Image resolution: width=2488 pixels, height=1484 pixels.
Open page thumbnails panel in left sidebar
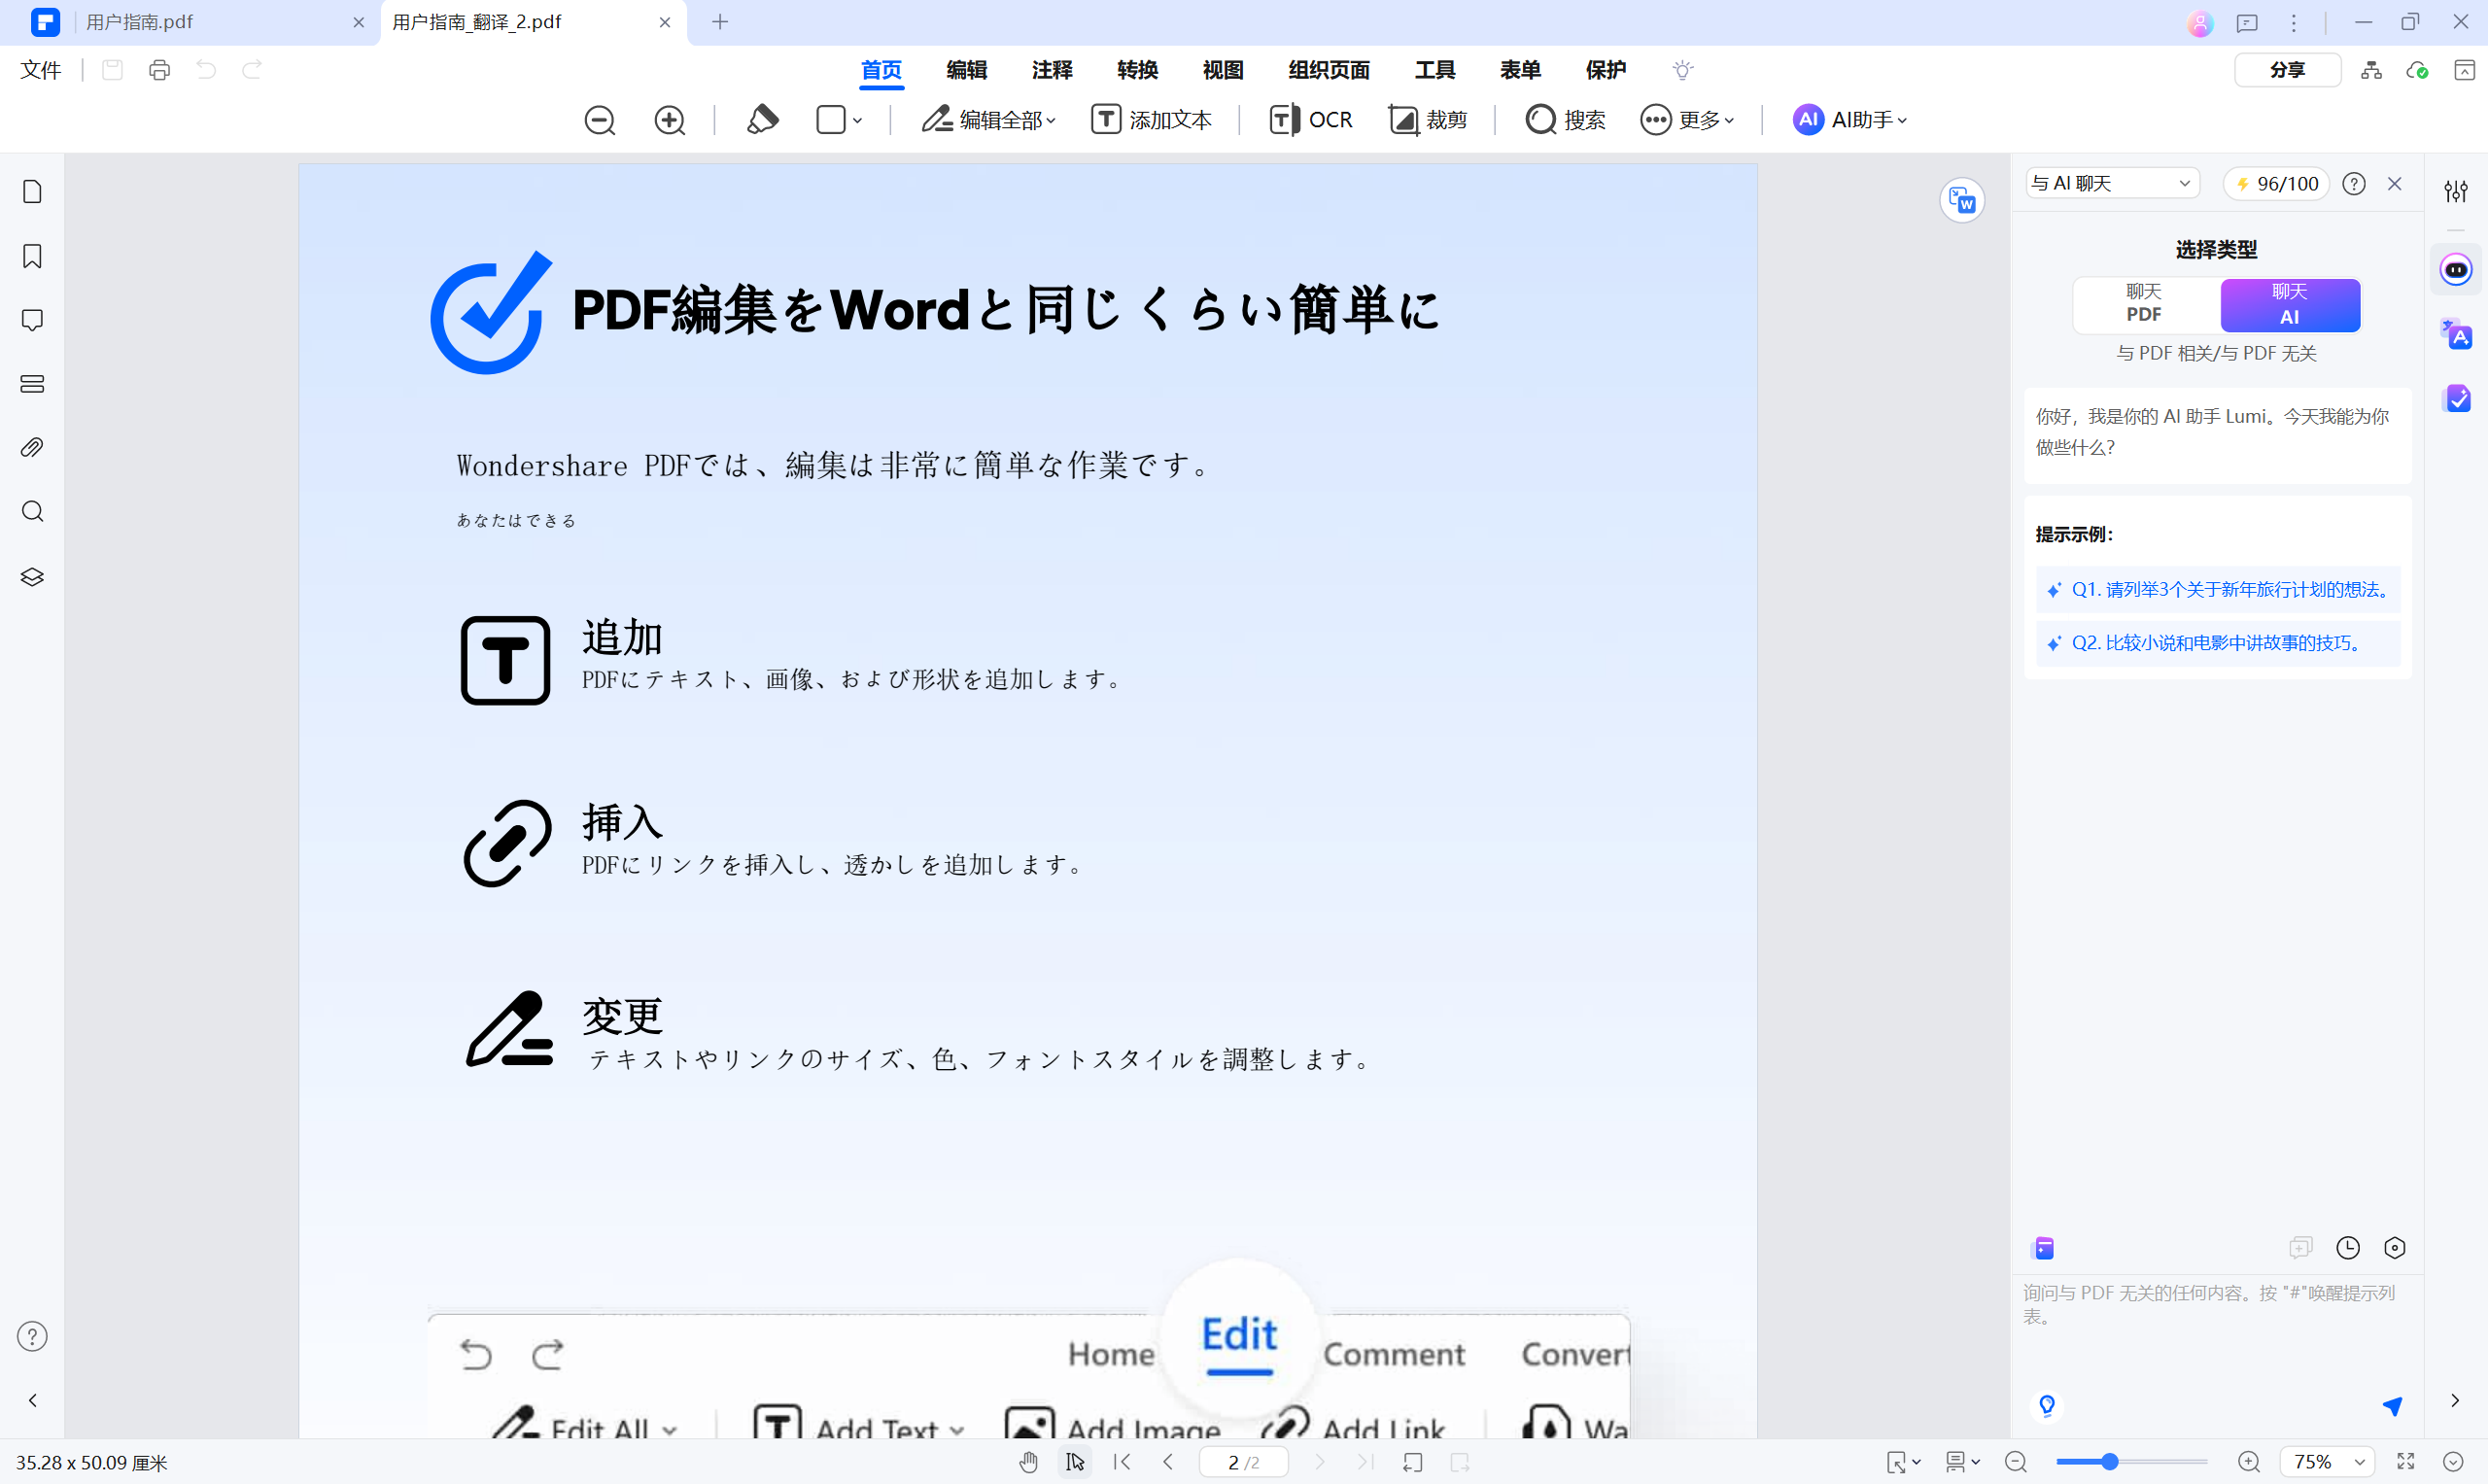32,192
